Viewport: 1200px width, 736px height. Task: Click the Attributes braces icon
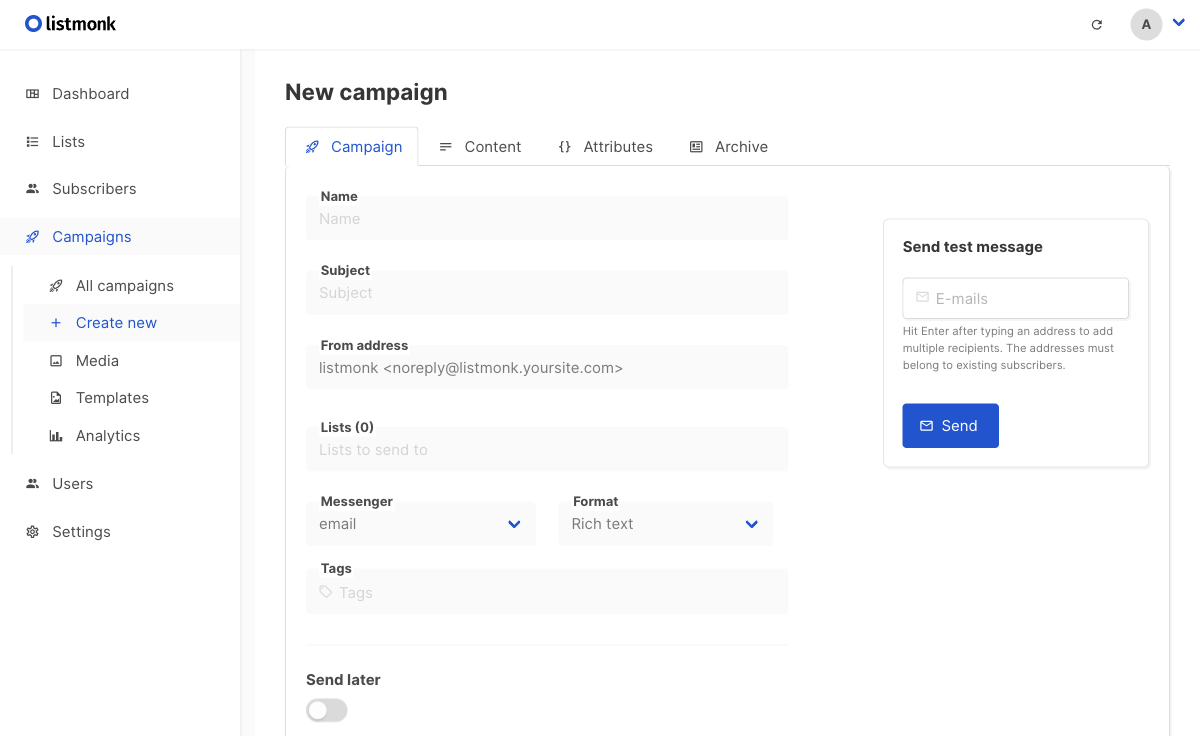tap(565, 147)
